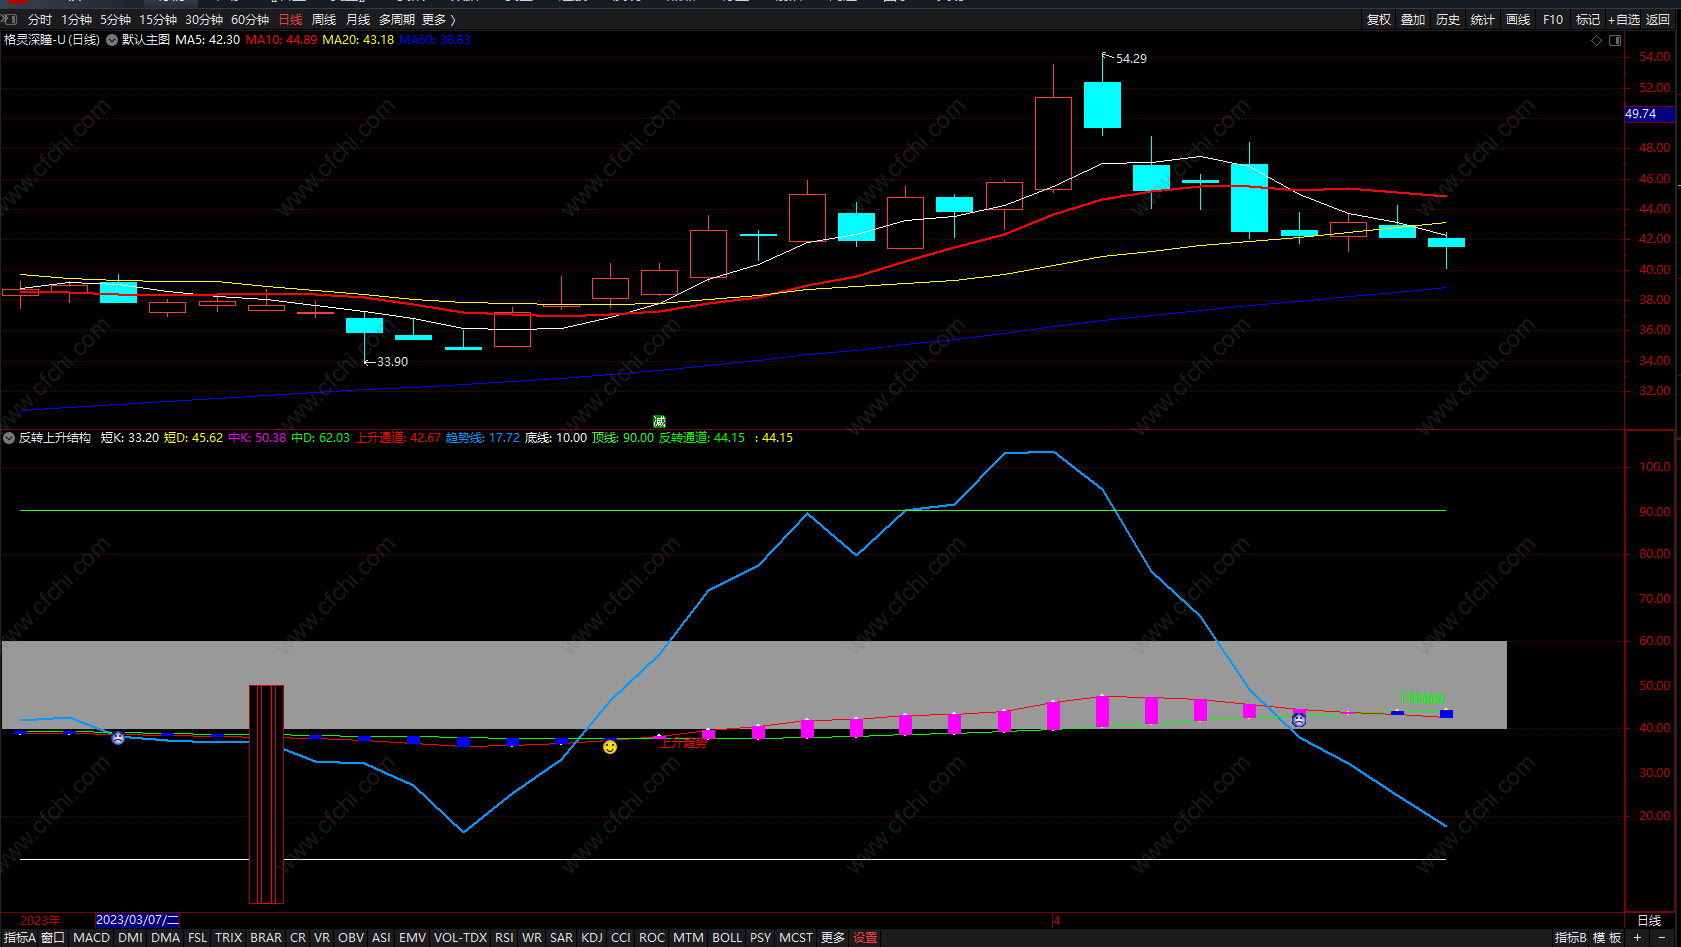
Task: Select the 日线 daily period
Action: click(x=290, y=20)
